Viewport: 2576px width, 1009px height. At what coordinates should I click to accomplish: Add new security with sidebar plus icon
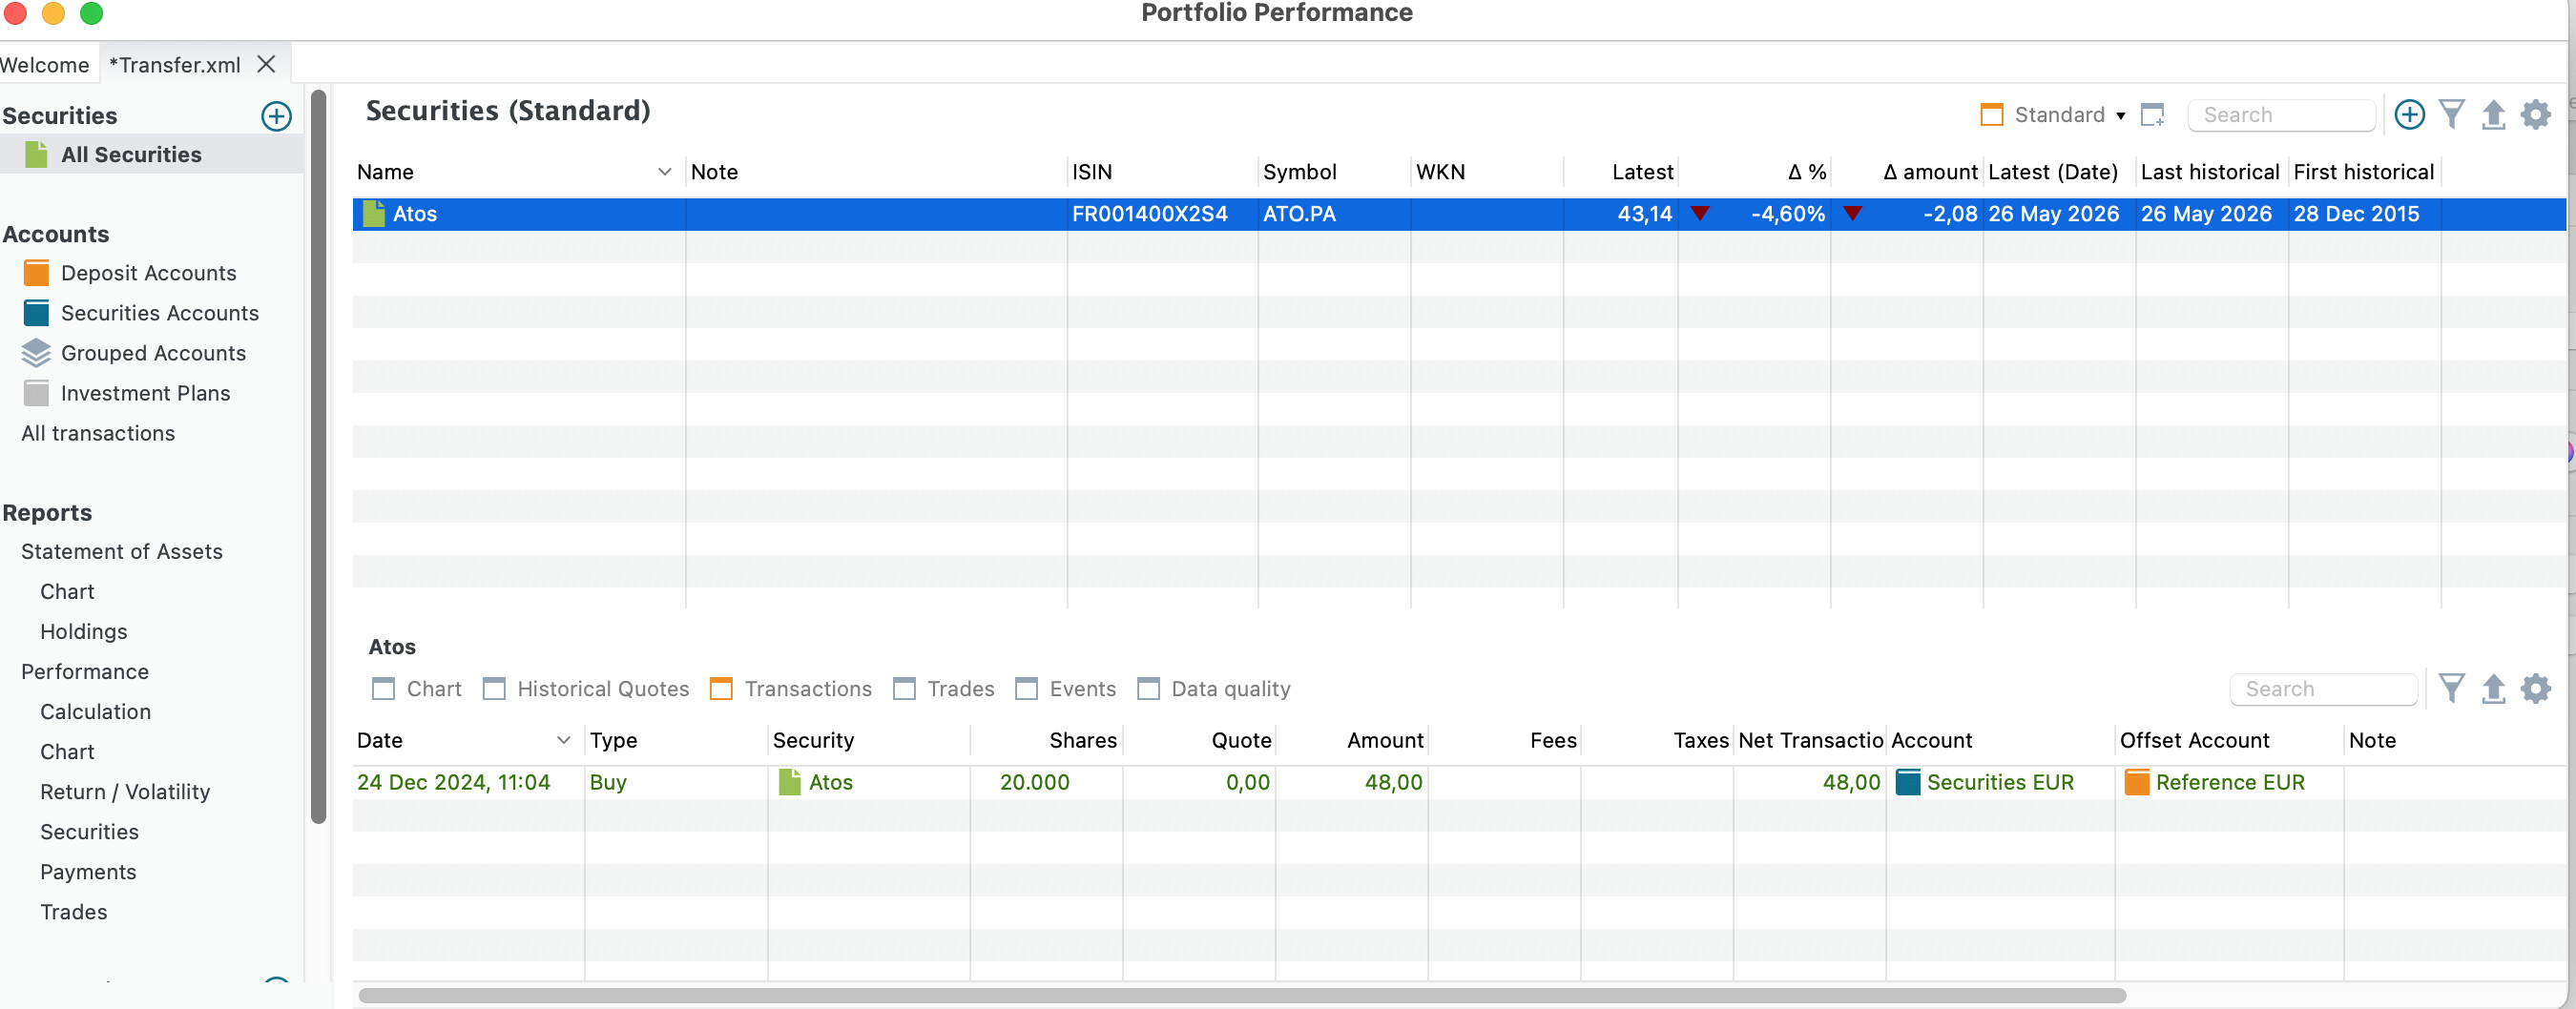(x=276, y=116)
